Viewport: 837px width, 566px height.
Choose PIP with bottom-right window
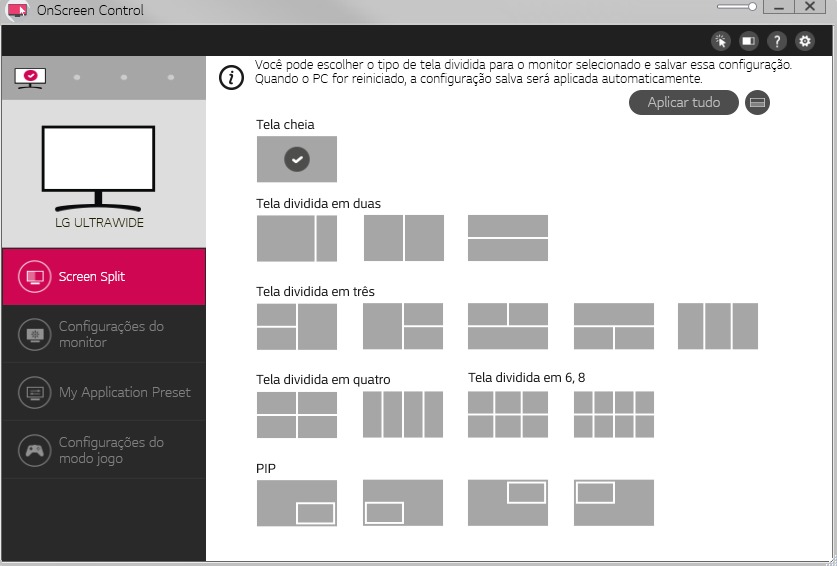(297, 503)
